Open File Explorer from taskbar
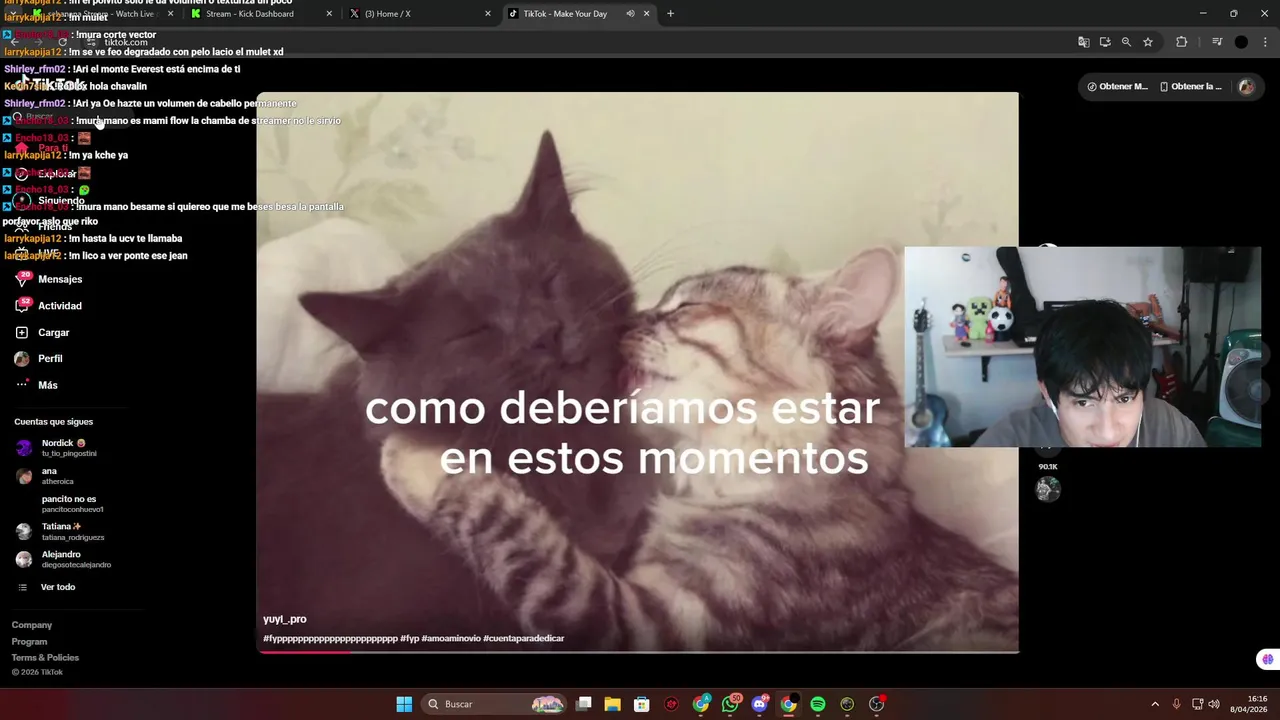The width and height of the screenshot is (1280, 720). [613, 704]
